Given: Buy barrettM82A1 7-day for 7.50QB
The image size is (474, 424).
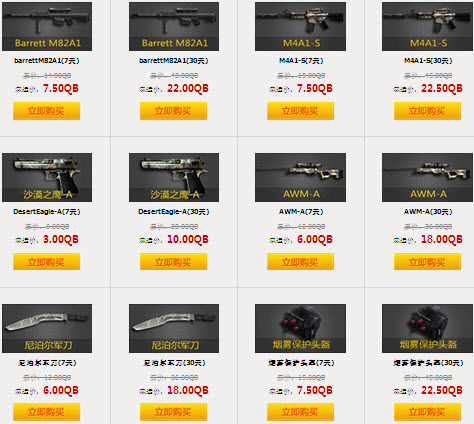Looking at the screenshot, I should pos(46,111).
